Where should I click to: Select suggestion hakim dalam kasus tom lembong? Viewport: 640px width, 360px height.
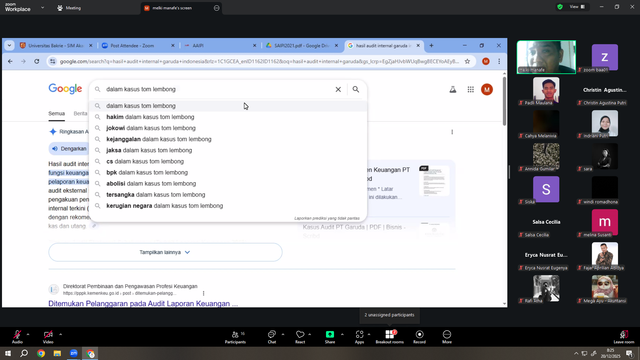[229, 117]
